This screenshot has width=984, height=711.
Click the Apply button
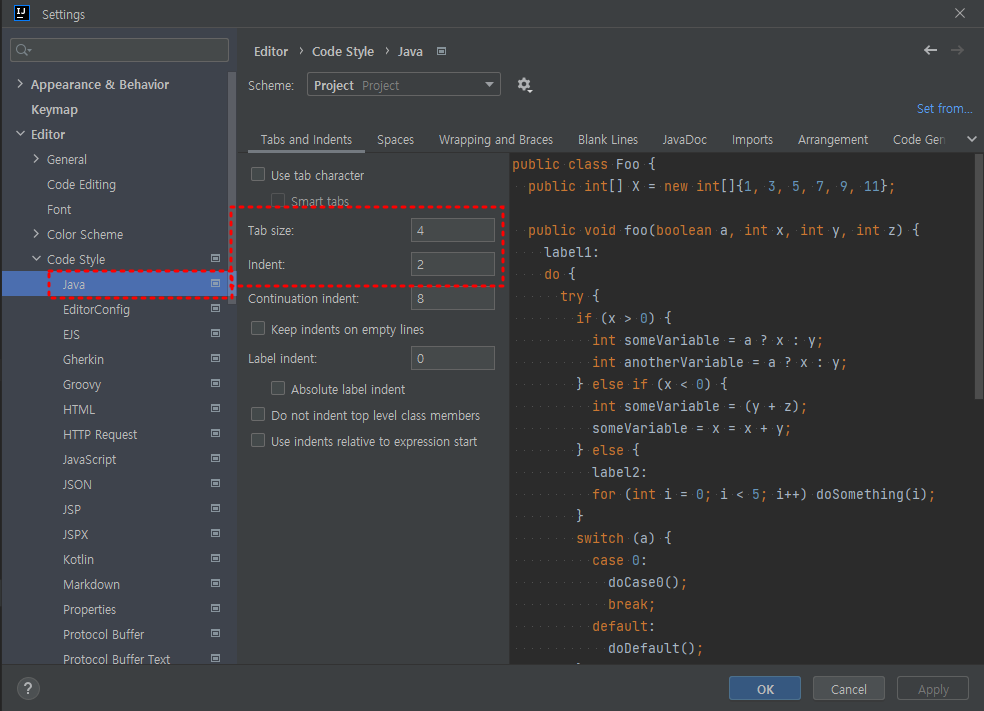[x=933, y=688]
